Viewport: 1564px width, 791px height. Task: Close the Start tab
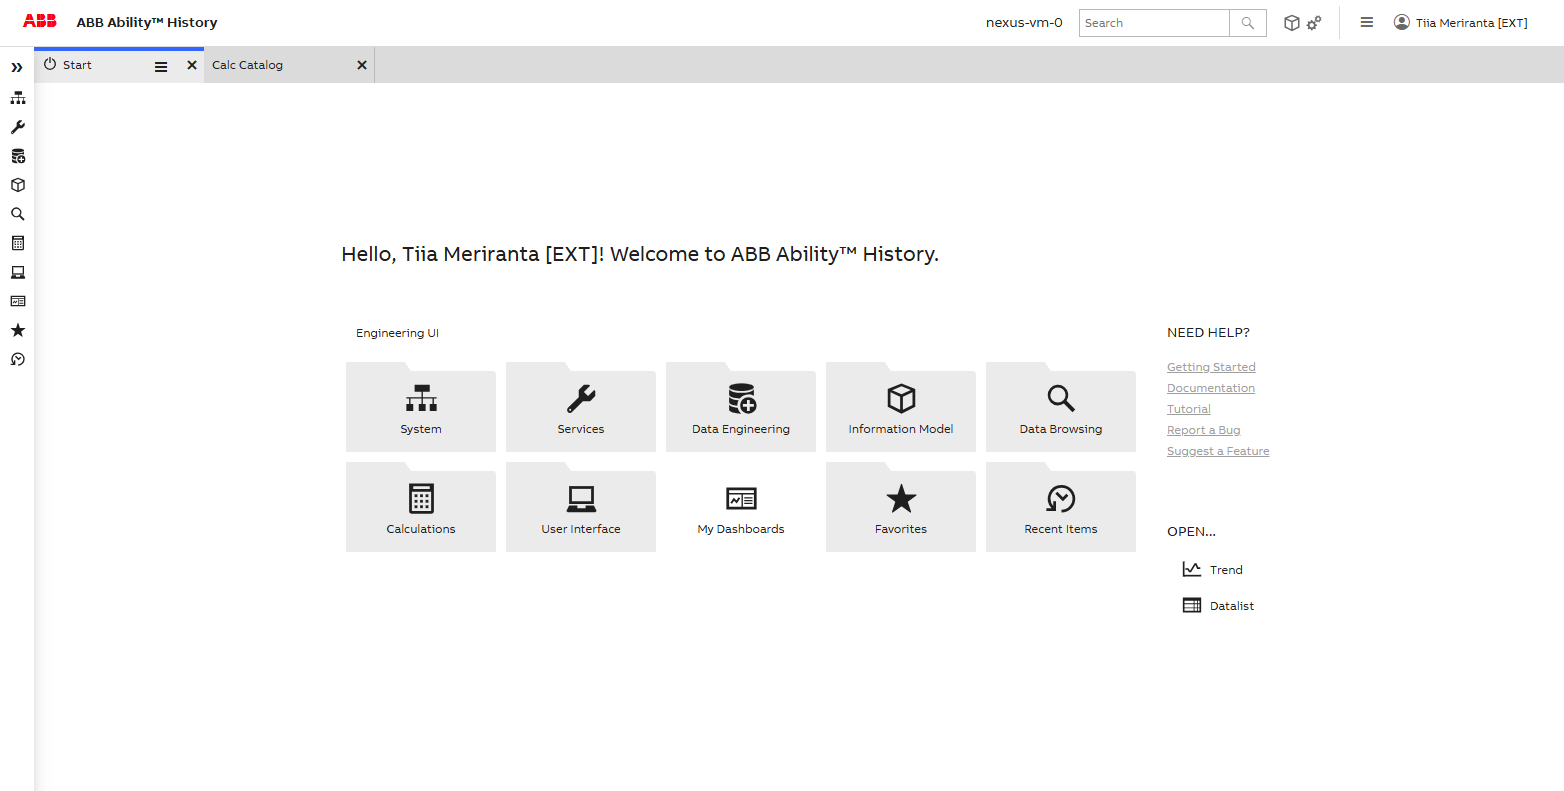[x=192, y=65]
